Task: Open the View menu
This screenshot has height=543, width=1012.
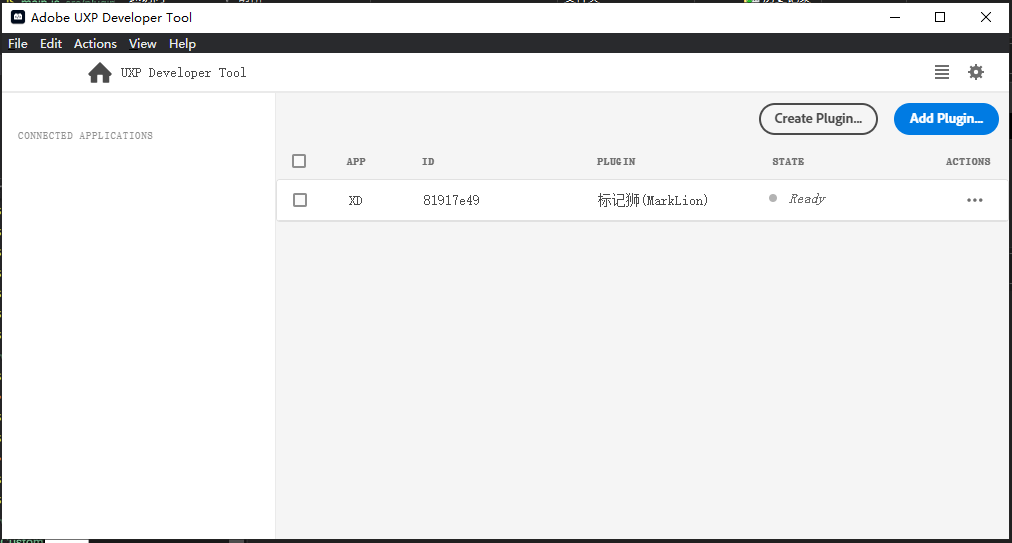Action: pyautogui.click(x=143, y=43)
